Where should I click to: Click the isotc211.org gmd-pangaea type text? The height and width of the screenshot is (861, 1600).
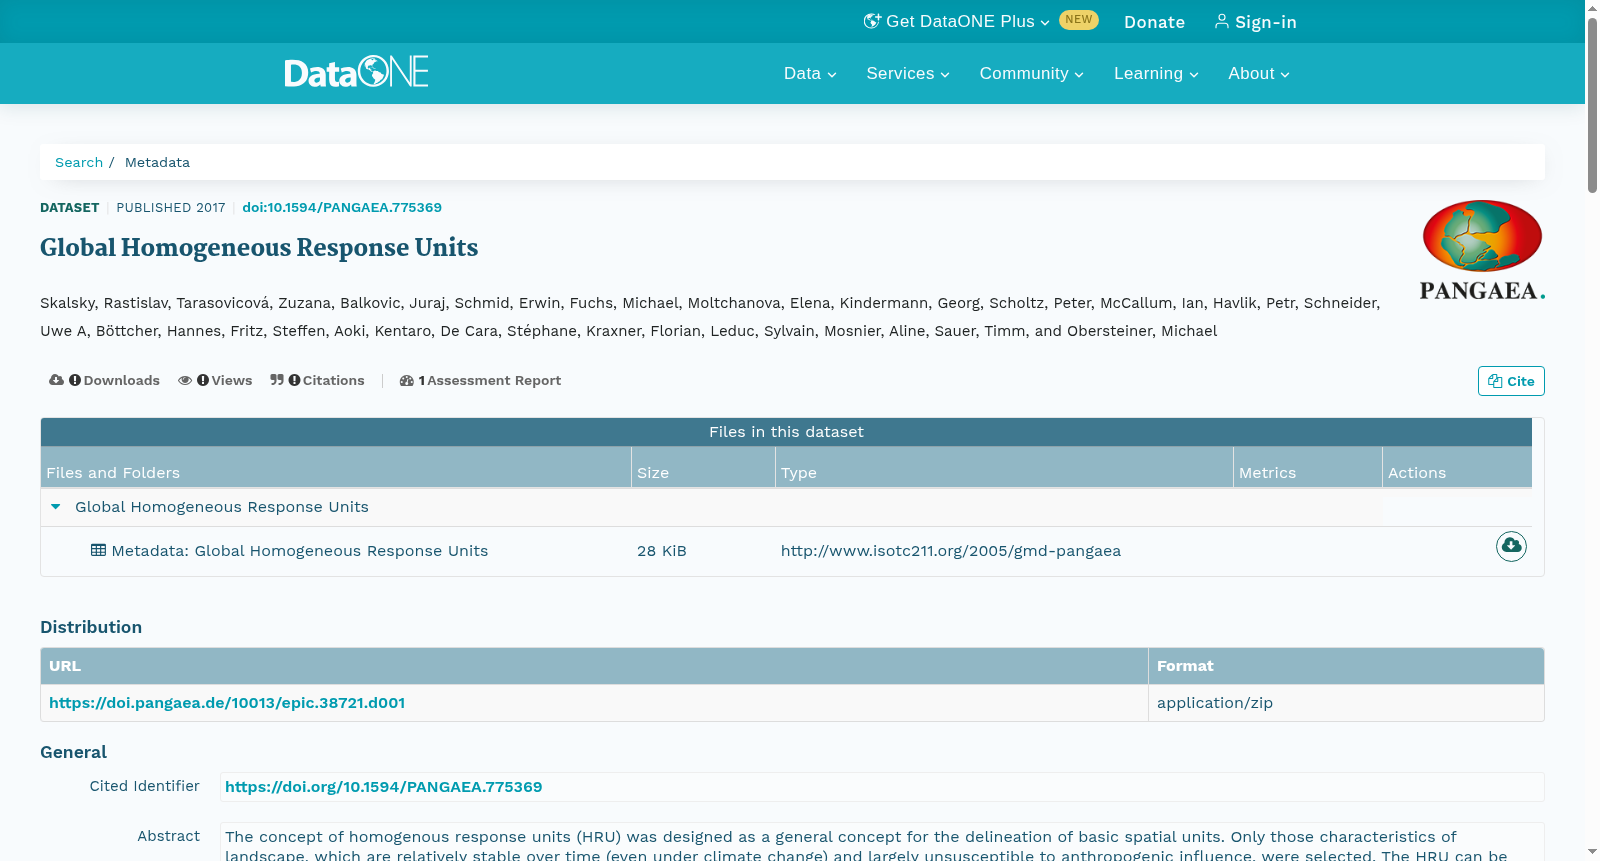951,551
